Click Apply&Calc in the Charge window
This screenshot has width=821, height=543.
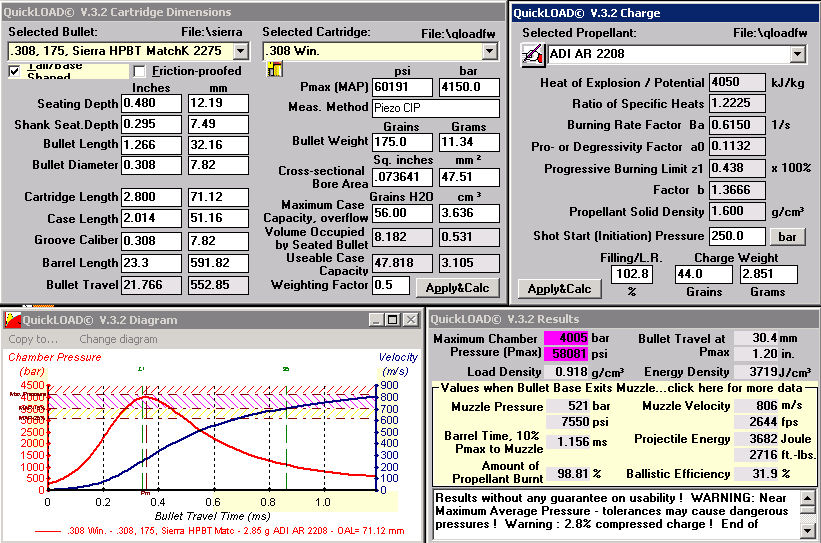[x=559, y=289]
